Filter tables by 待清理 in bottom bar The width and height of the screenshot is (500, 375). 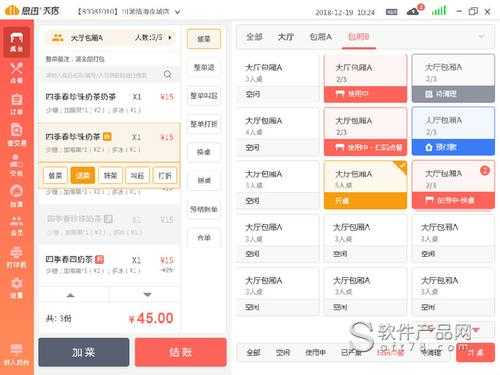click(431, 352)
